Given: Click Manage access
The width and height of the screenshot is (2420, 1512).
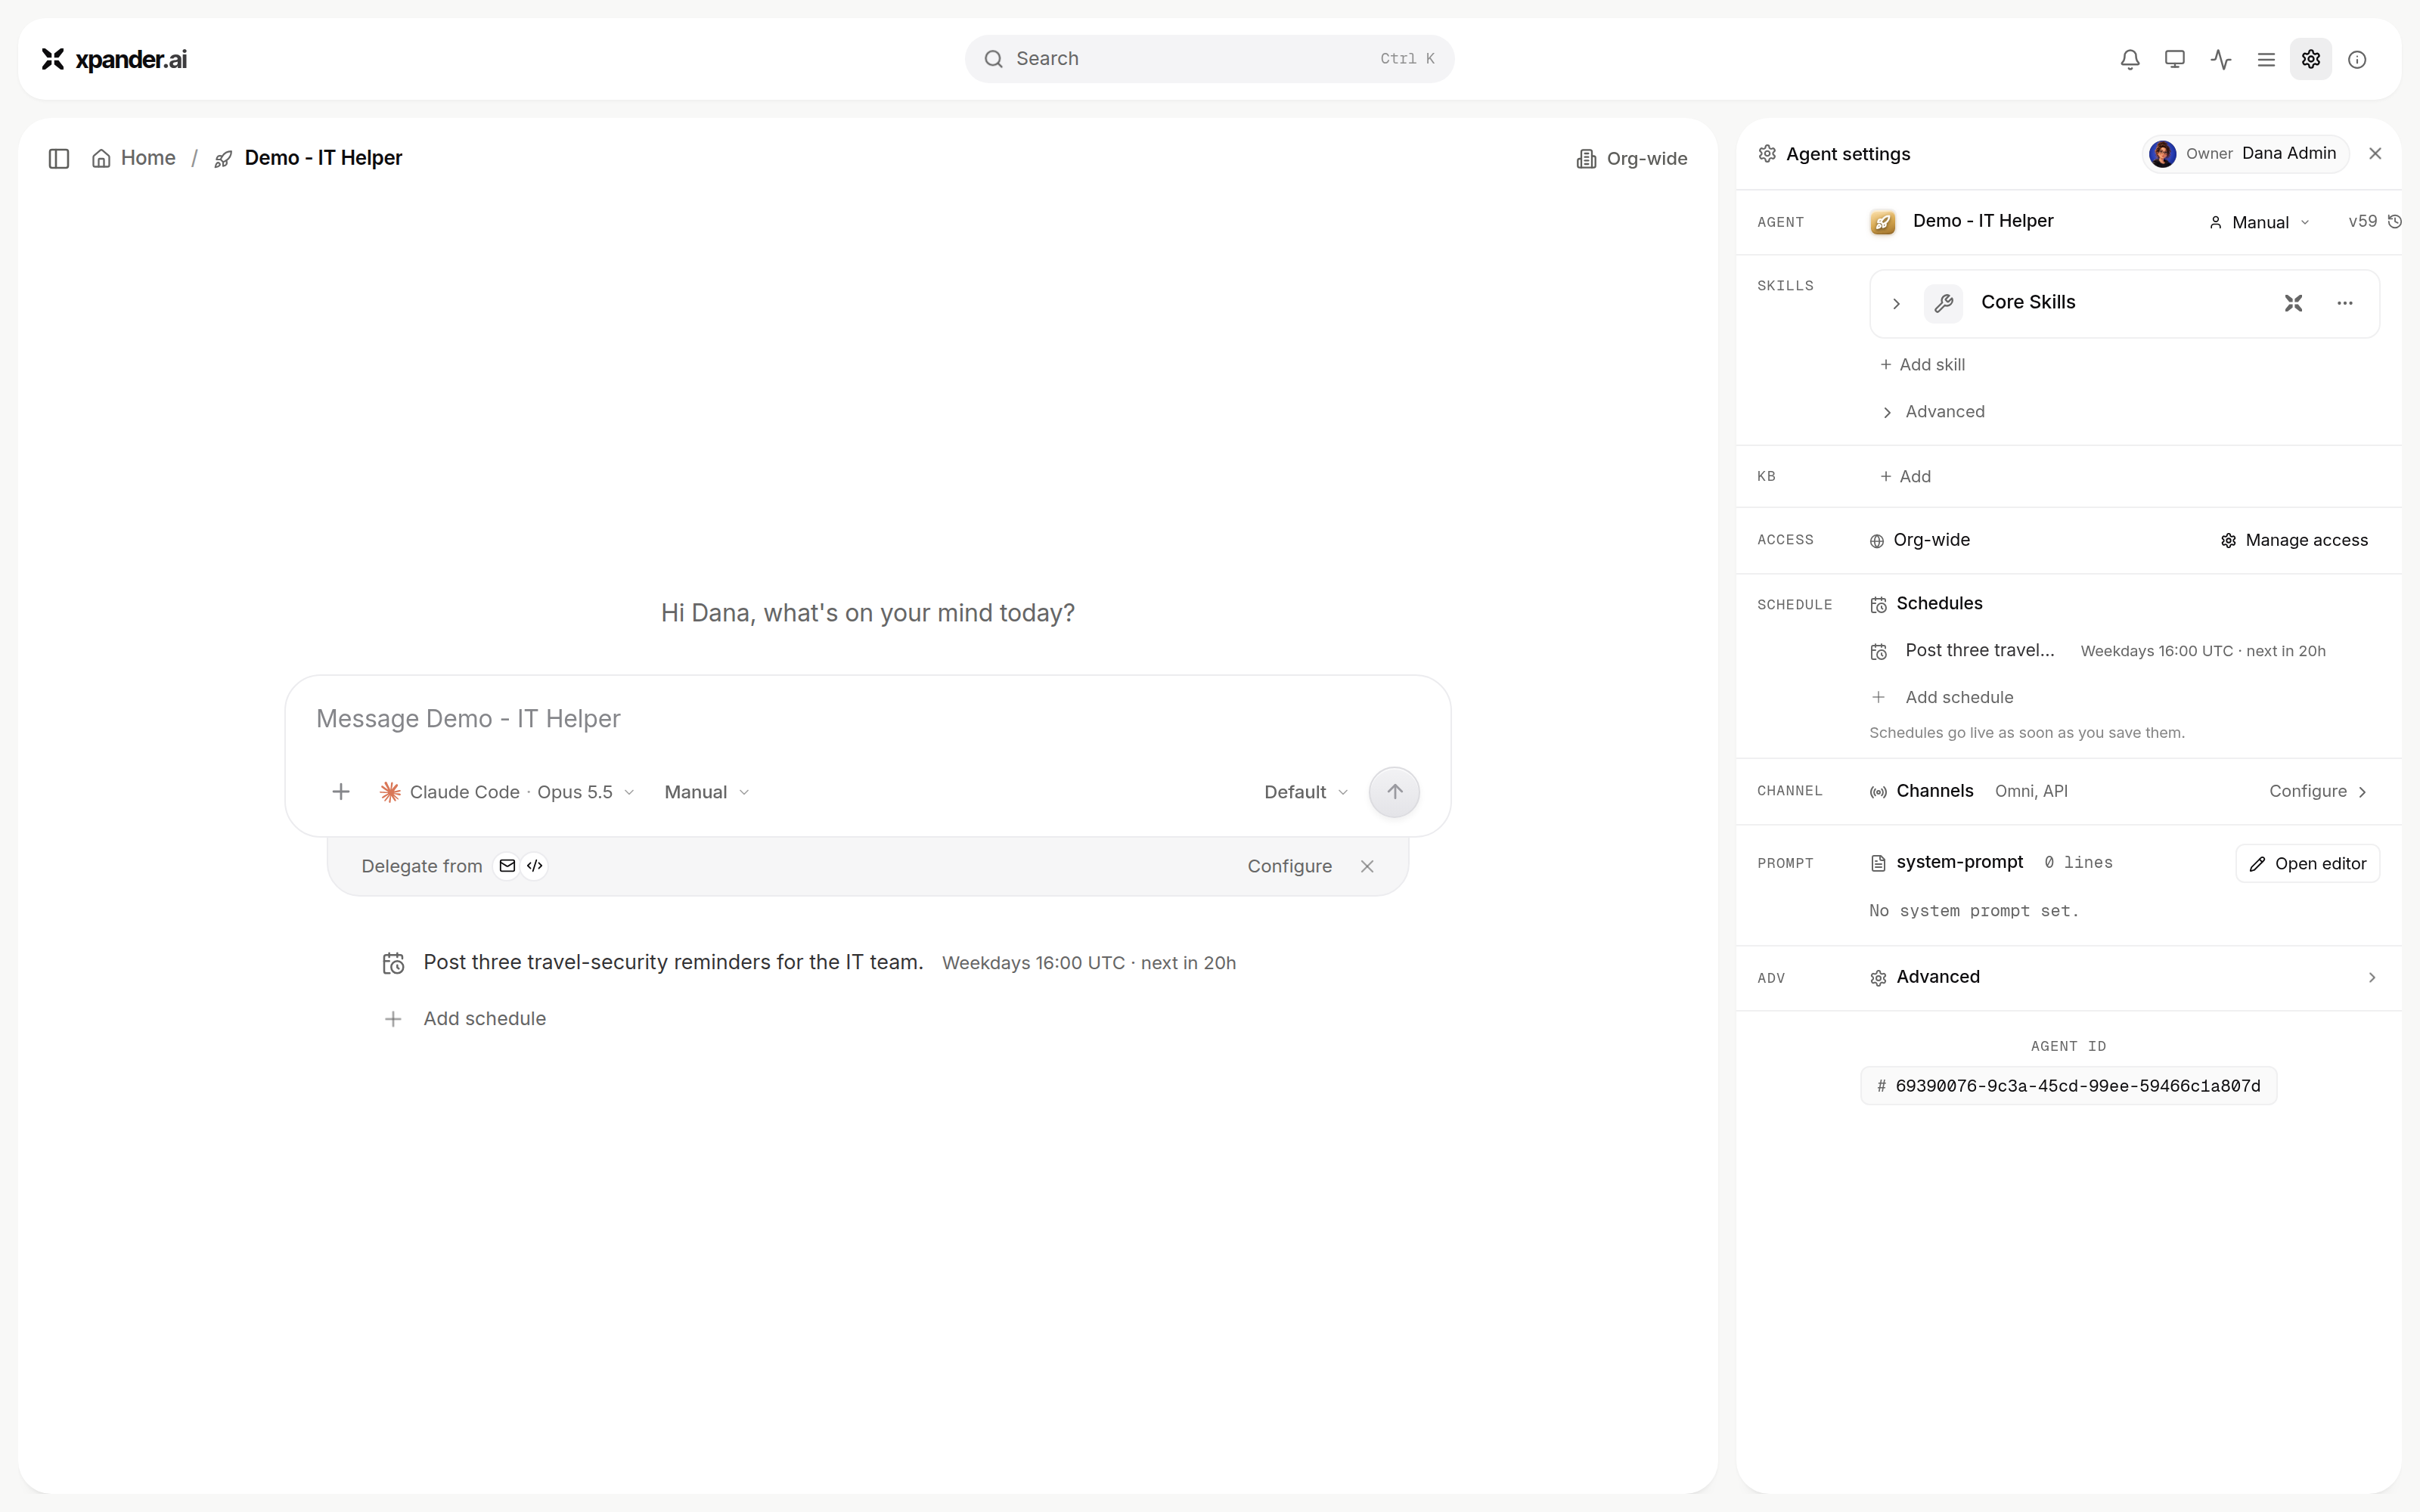Looking at the screenshot, I should click(2294, 540).
